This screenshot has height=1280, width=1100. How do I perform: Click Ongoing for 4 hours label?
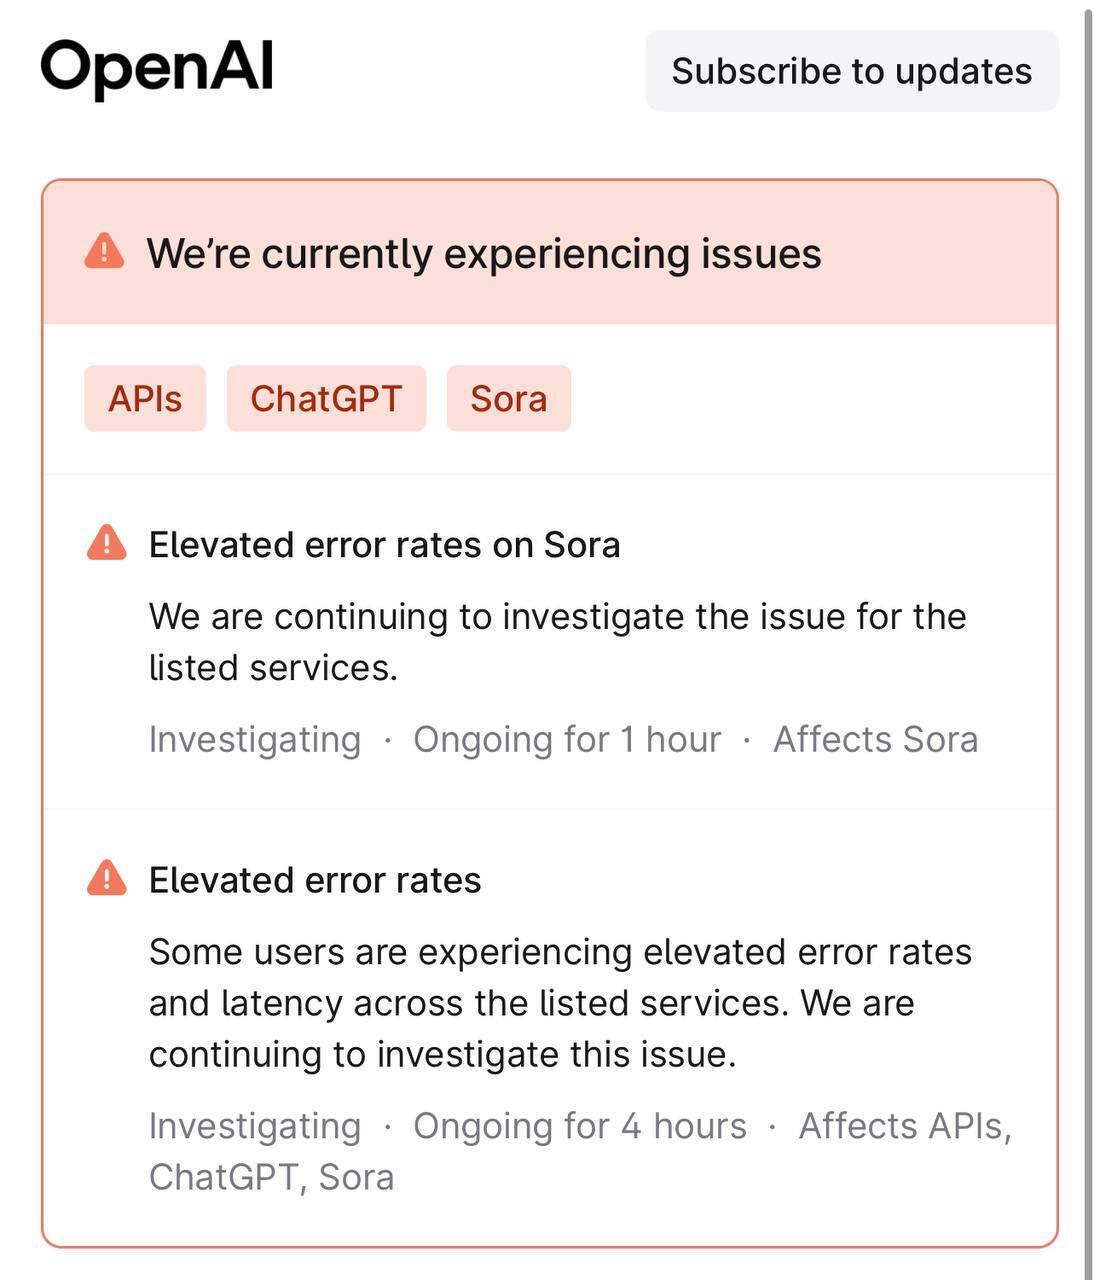tap(580, 1126)
